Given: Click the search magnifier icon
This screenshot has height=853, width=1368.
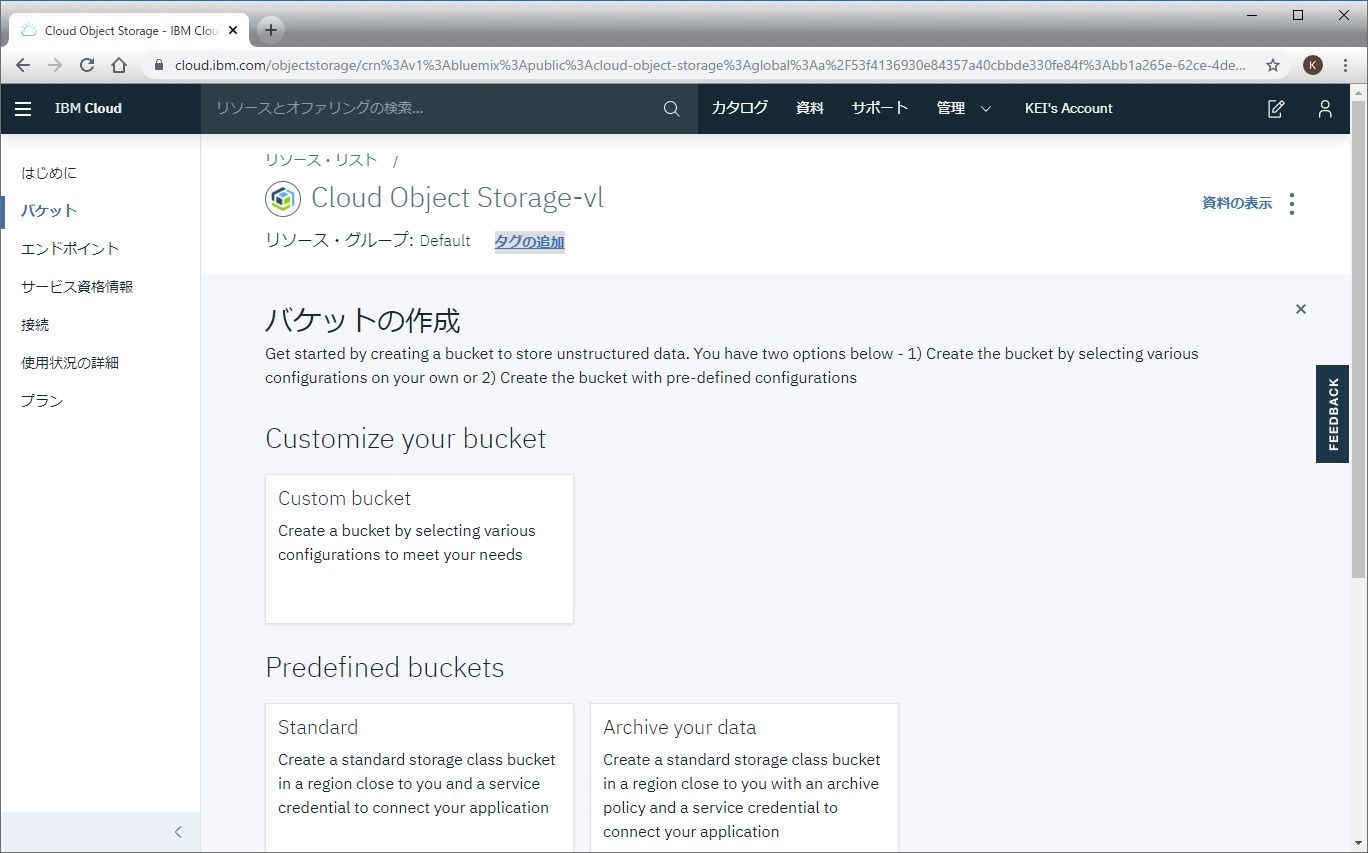Looking at the screenshot, I should point(671,109).
